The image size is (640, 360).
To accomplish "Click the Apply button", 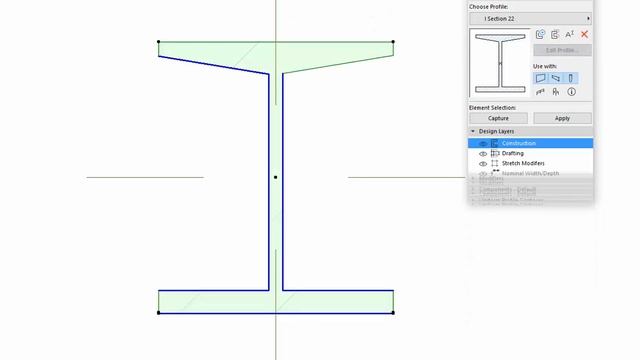I will (562, 118).
